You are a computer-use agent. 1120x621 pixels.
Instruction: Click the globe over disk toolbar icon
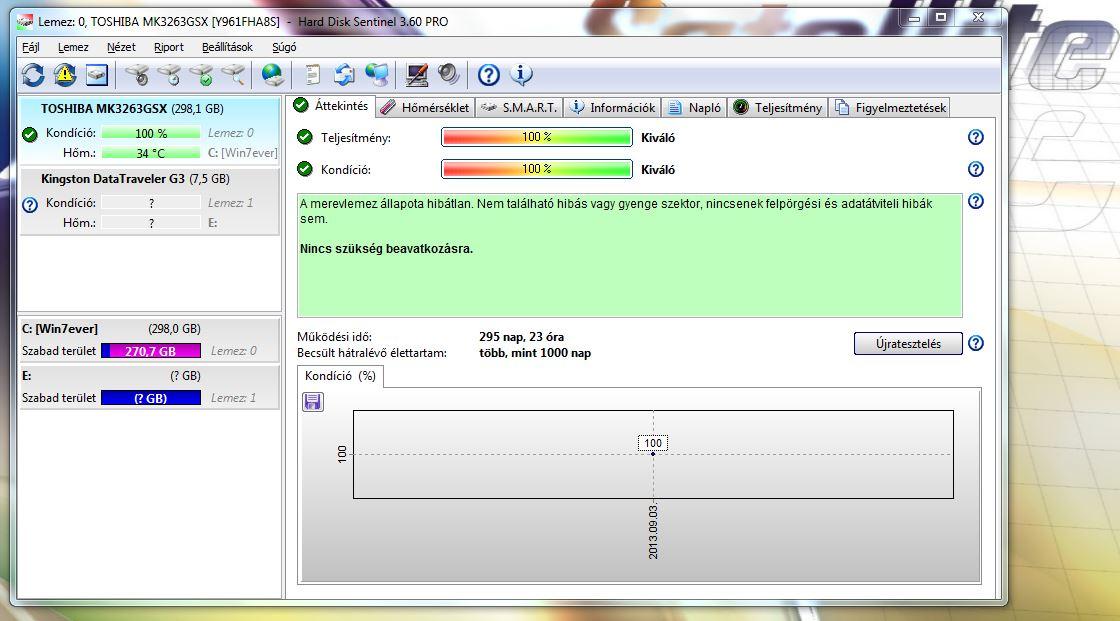(272, 74)
